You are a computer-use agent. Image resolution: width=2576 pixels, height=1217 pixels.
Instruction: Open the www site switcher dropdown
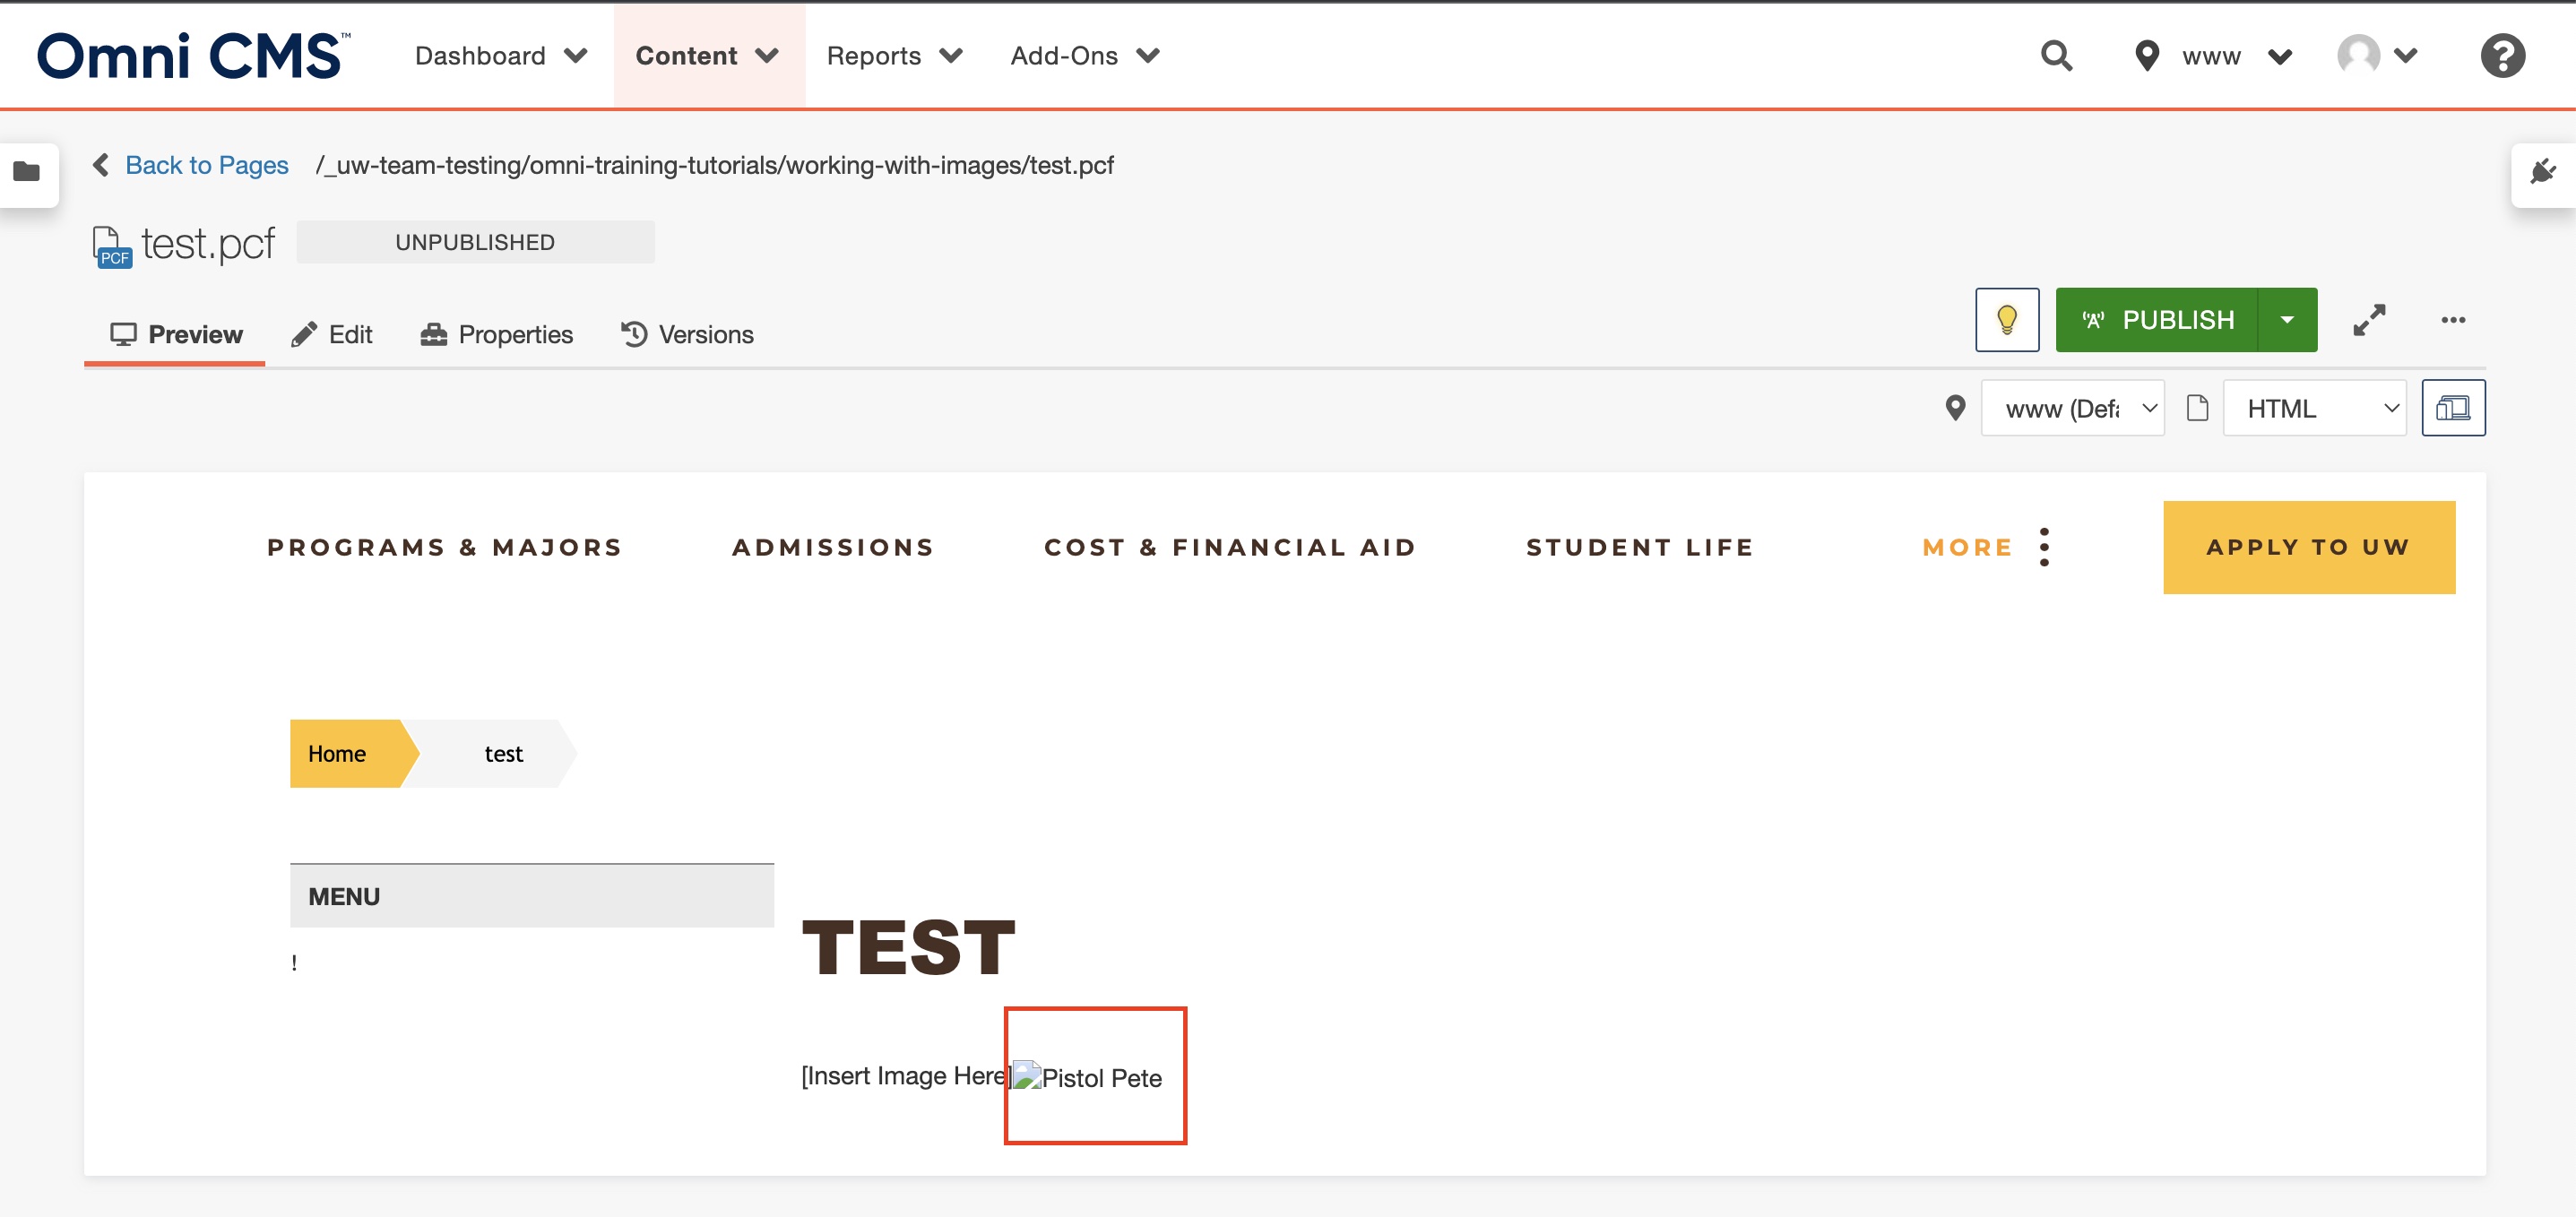pos(2236,56)
